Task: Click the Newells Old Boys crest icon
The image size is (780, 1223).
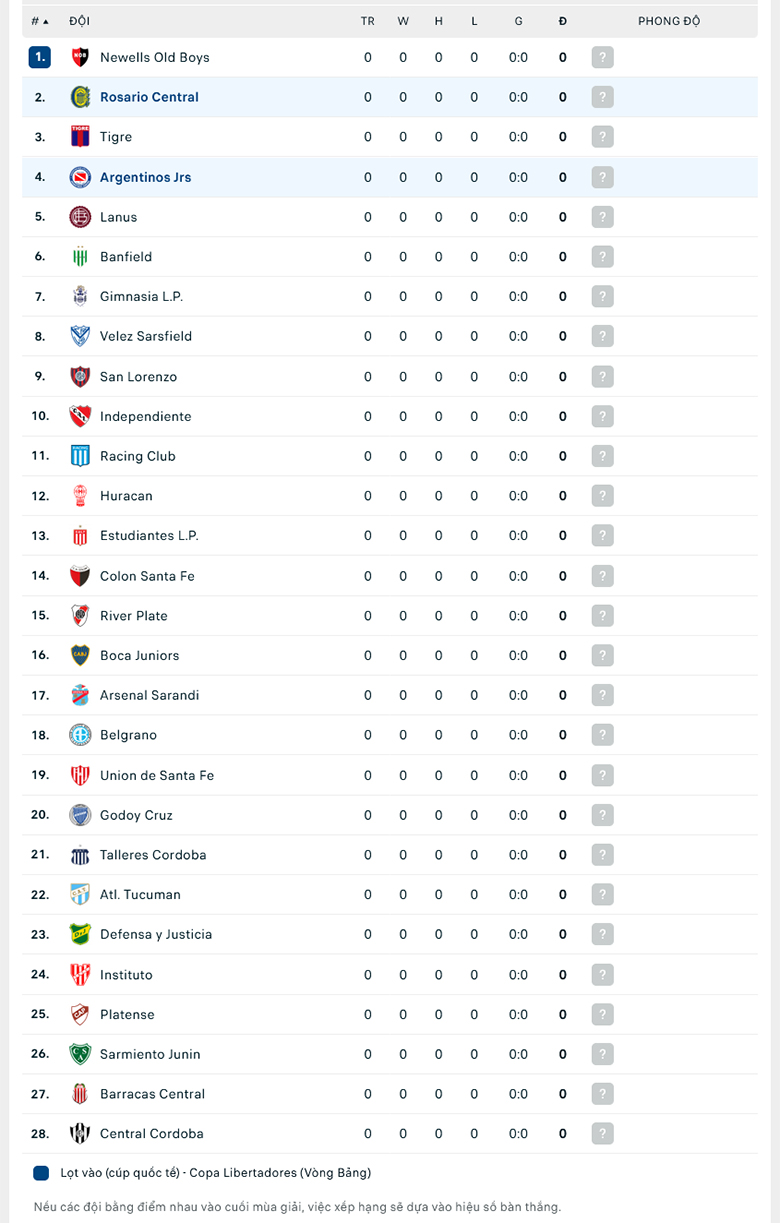Action: [x=80, y=57]
